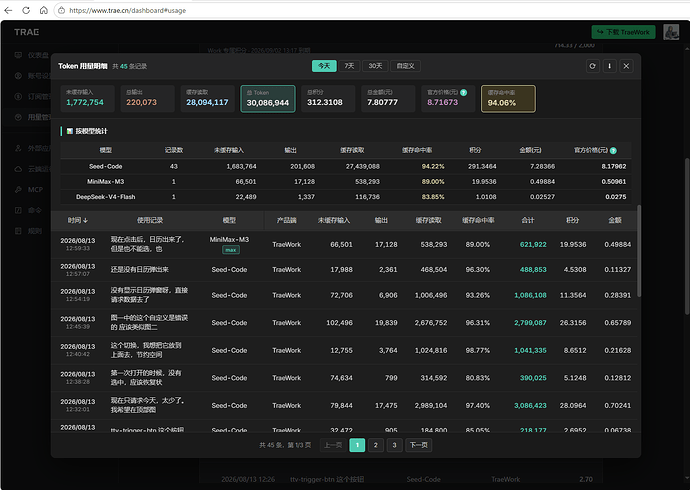This screenshot has width=690, height=490.
Task: Click the 账号设置 sidebar icon
Action: pyautogui.click(x=18, y=76)
